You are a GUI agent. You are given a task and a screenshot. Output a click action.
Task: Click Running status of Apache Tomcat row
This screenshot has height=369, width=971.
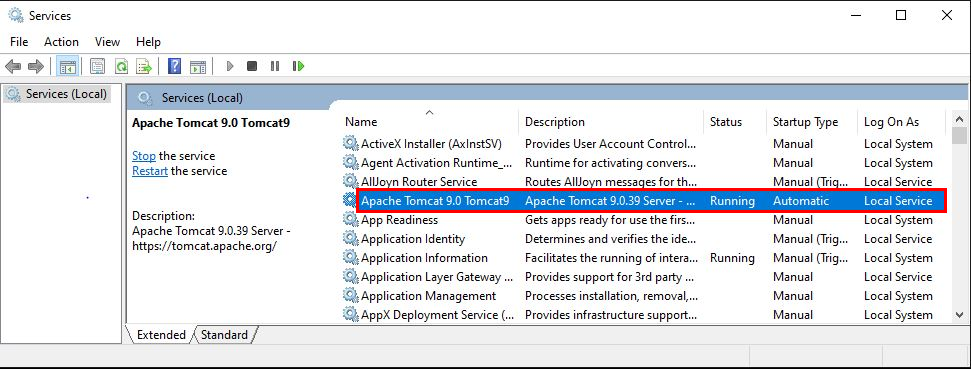[733, 201]
